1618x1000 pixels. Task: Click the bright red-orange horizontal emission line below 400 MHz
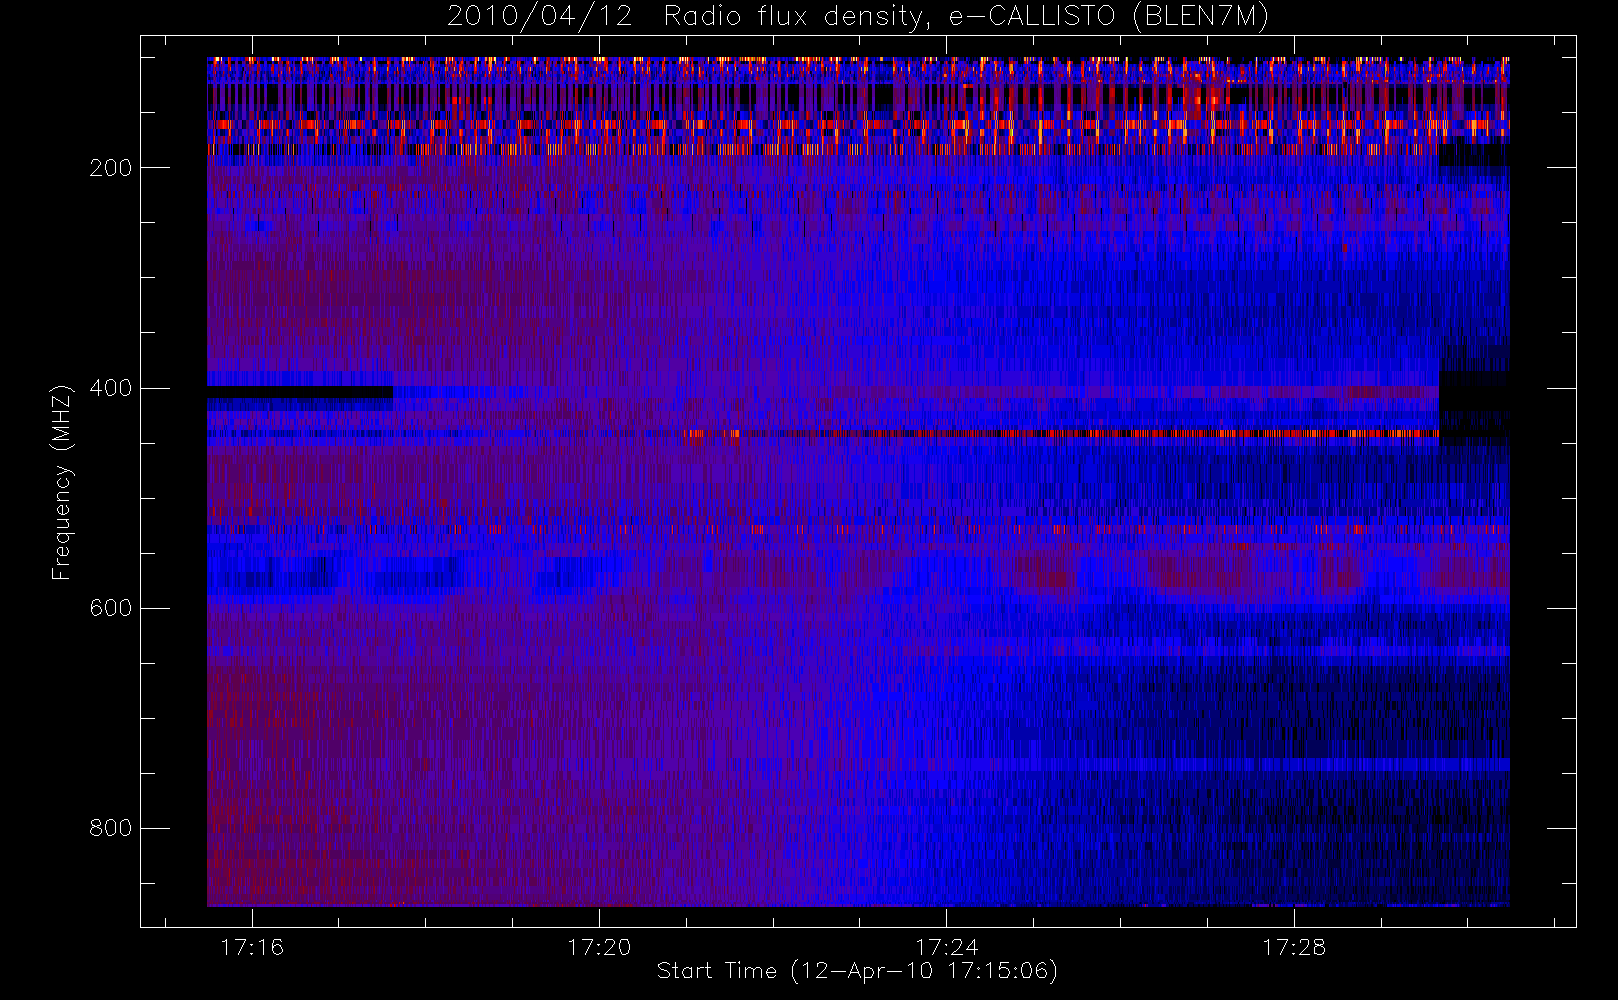1060,434
